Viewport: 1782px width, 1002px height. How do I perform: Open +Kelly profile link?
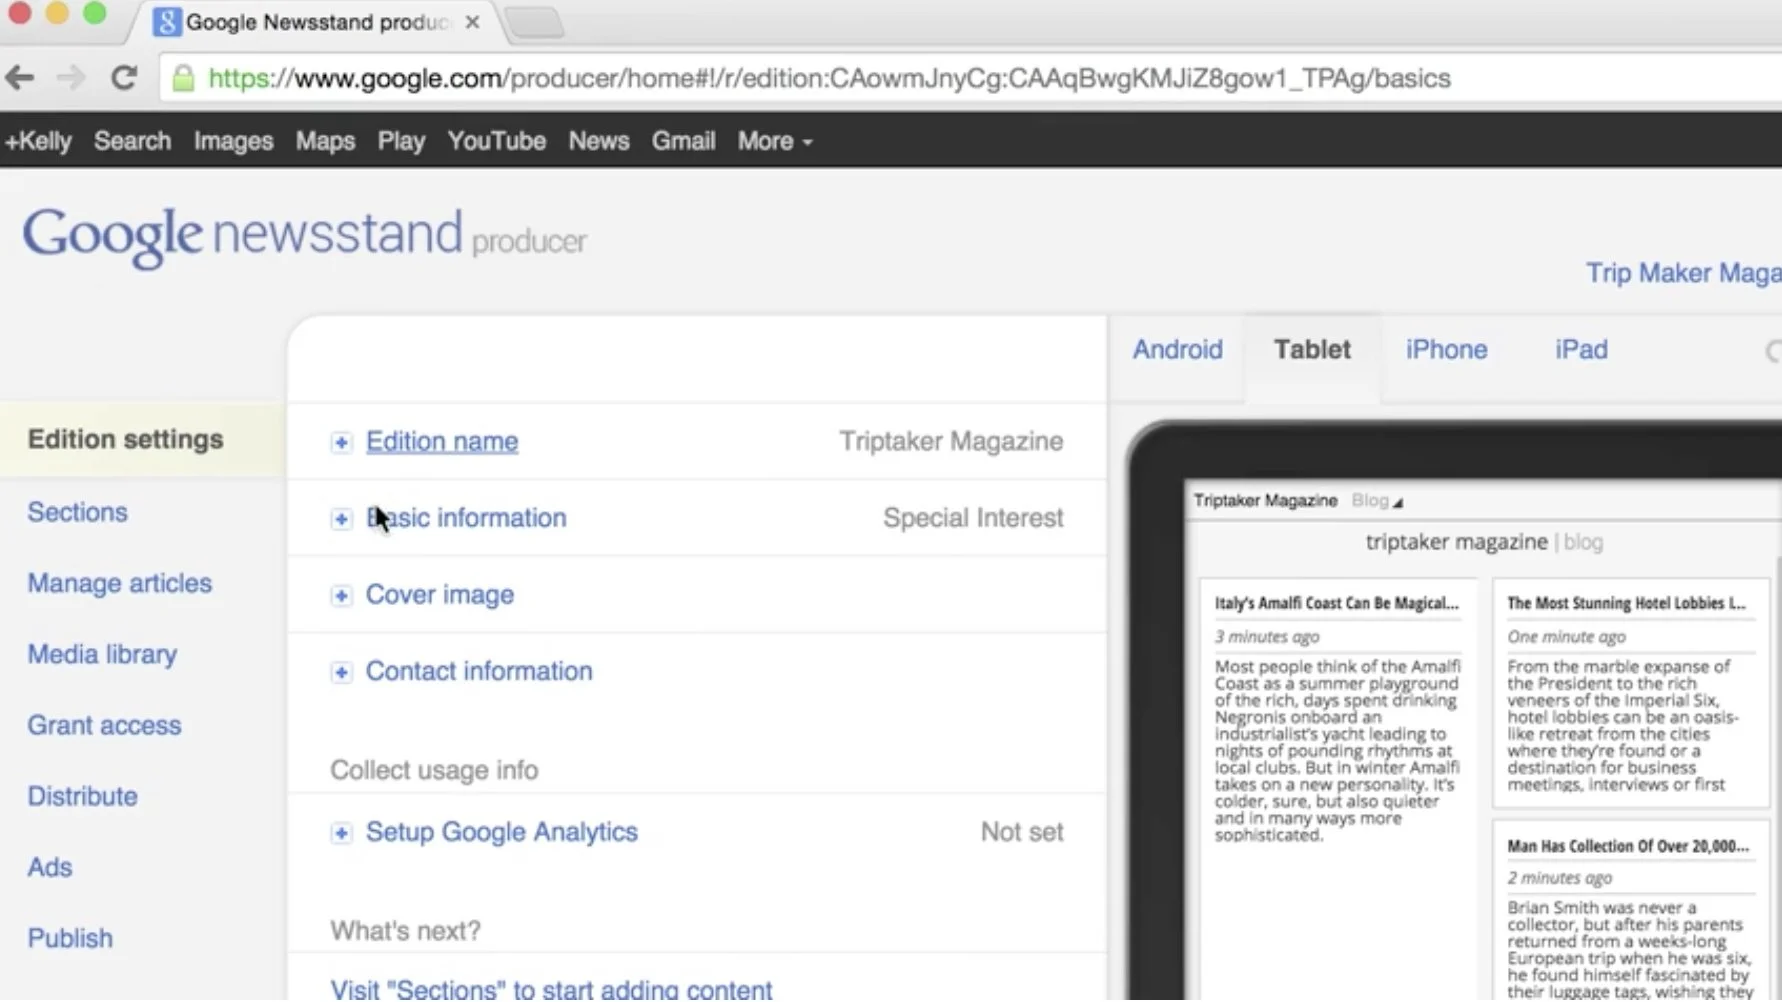(38, 141)
